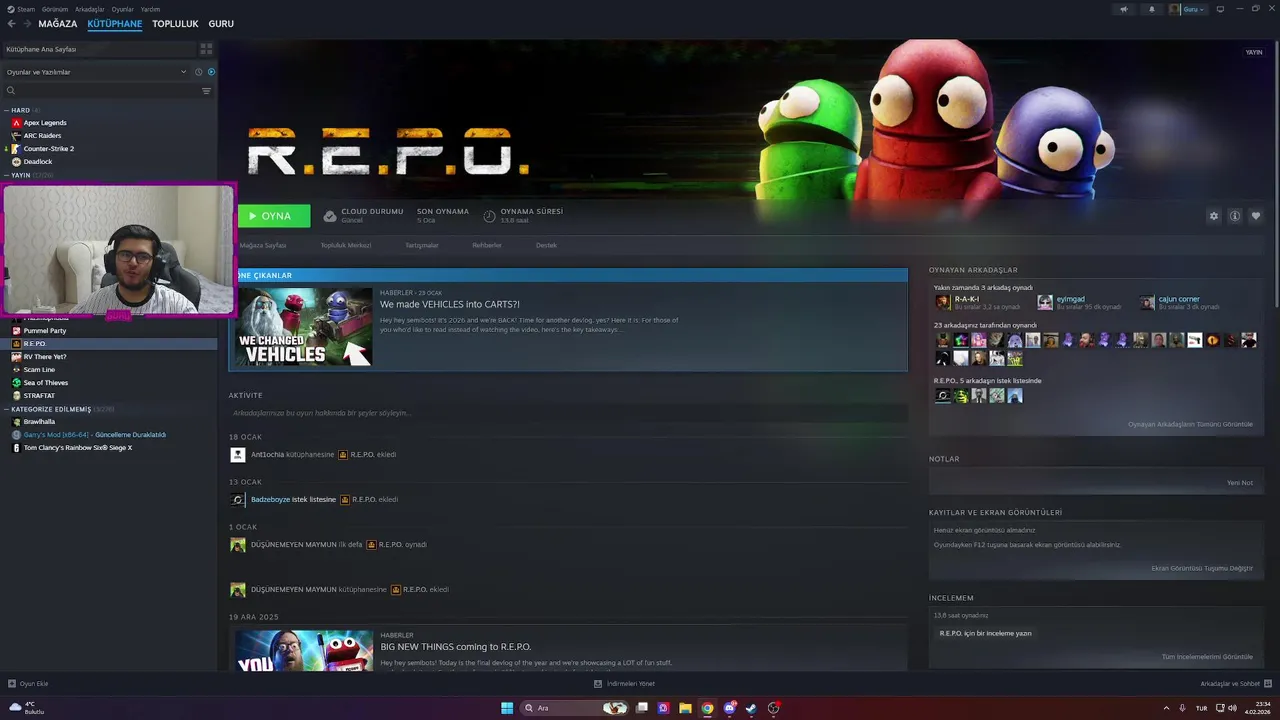Click Yeni Not button
This screenshot has height=720, width=1280.
point(1240,483)
